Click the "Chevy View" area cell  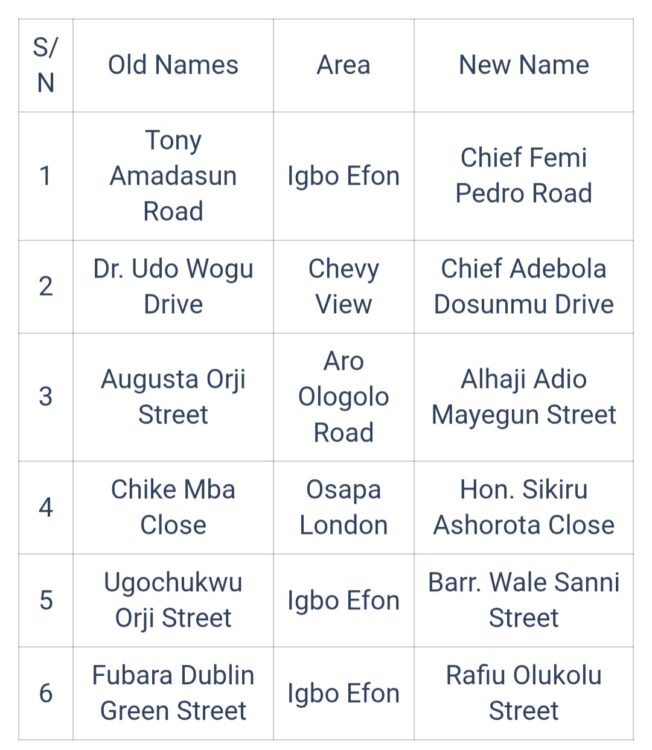[343, 286]
